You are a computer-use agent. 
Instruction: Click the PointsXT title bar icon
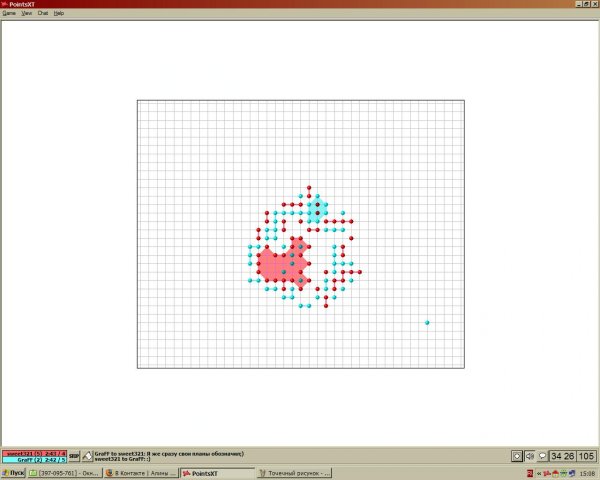(4, 4)
